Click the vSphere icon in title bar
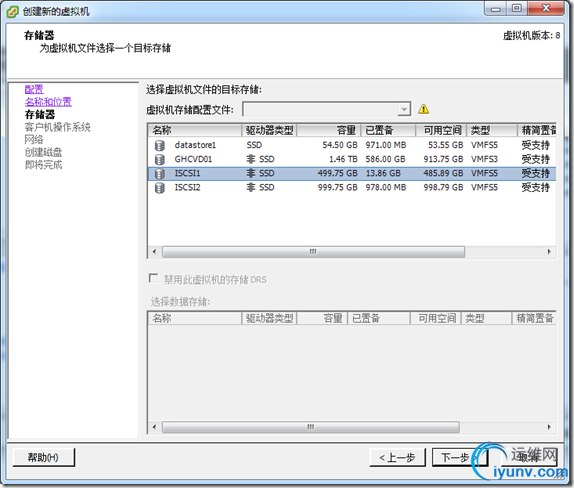 [12, 11]
